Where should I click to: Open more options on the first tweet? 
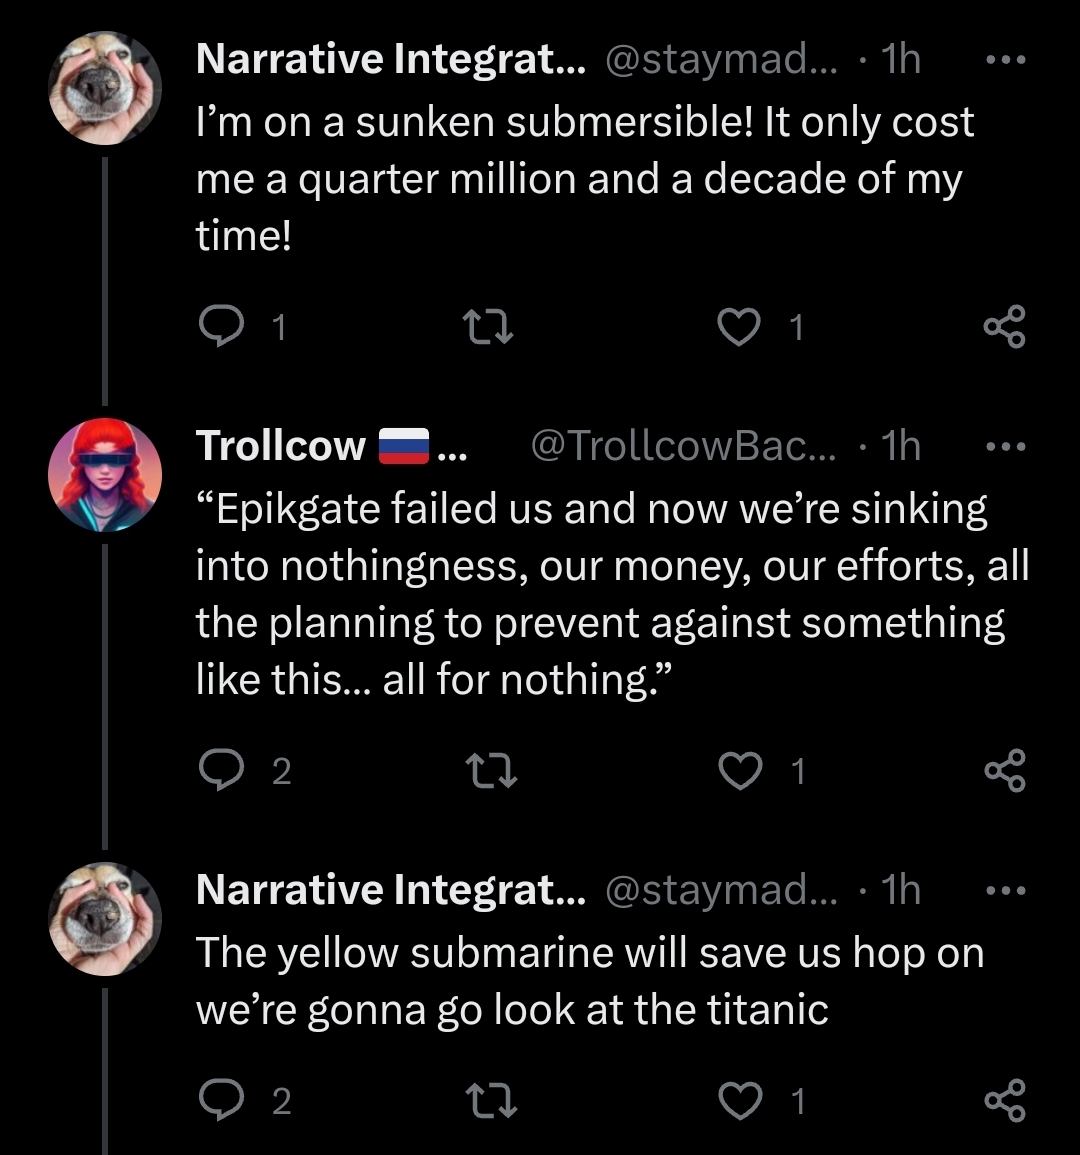(x=1004, y=60)
